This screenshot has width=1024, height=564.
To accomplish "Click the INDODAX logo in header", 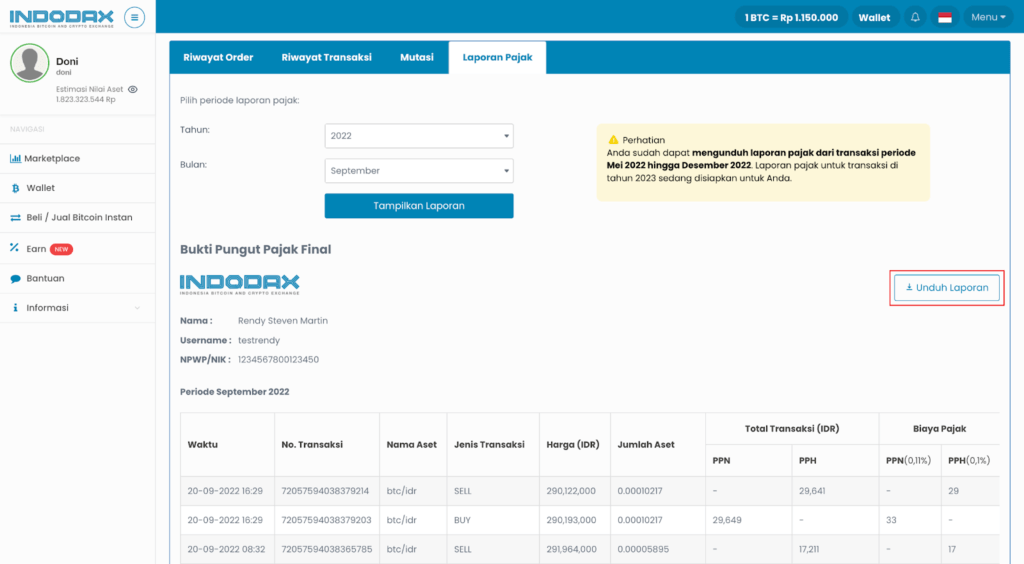I will point(61,18).
